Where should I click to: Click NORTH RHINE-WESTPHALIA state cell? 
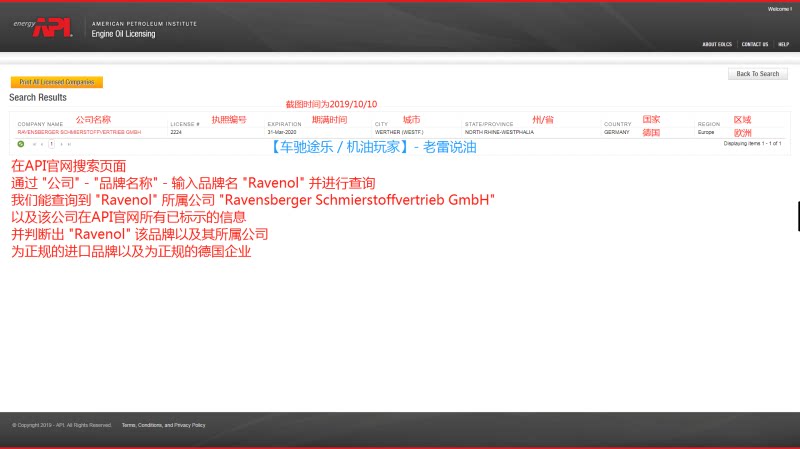[x=499, y=132]
